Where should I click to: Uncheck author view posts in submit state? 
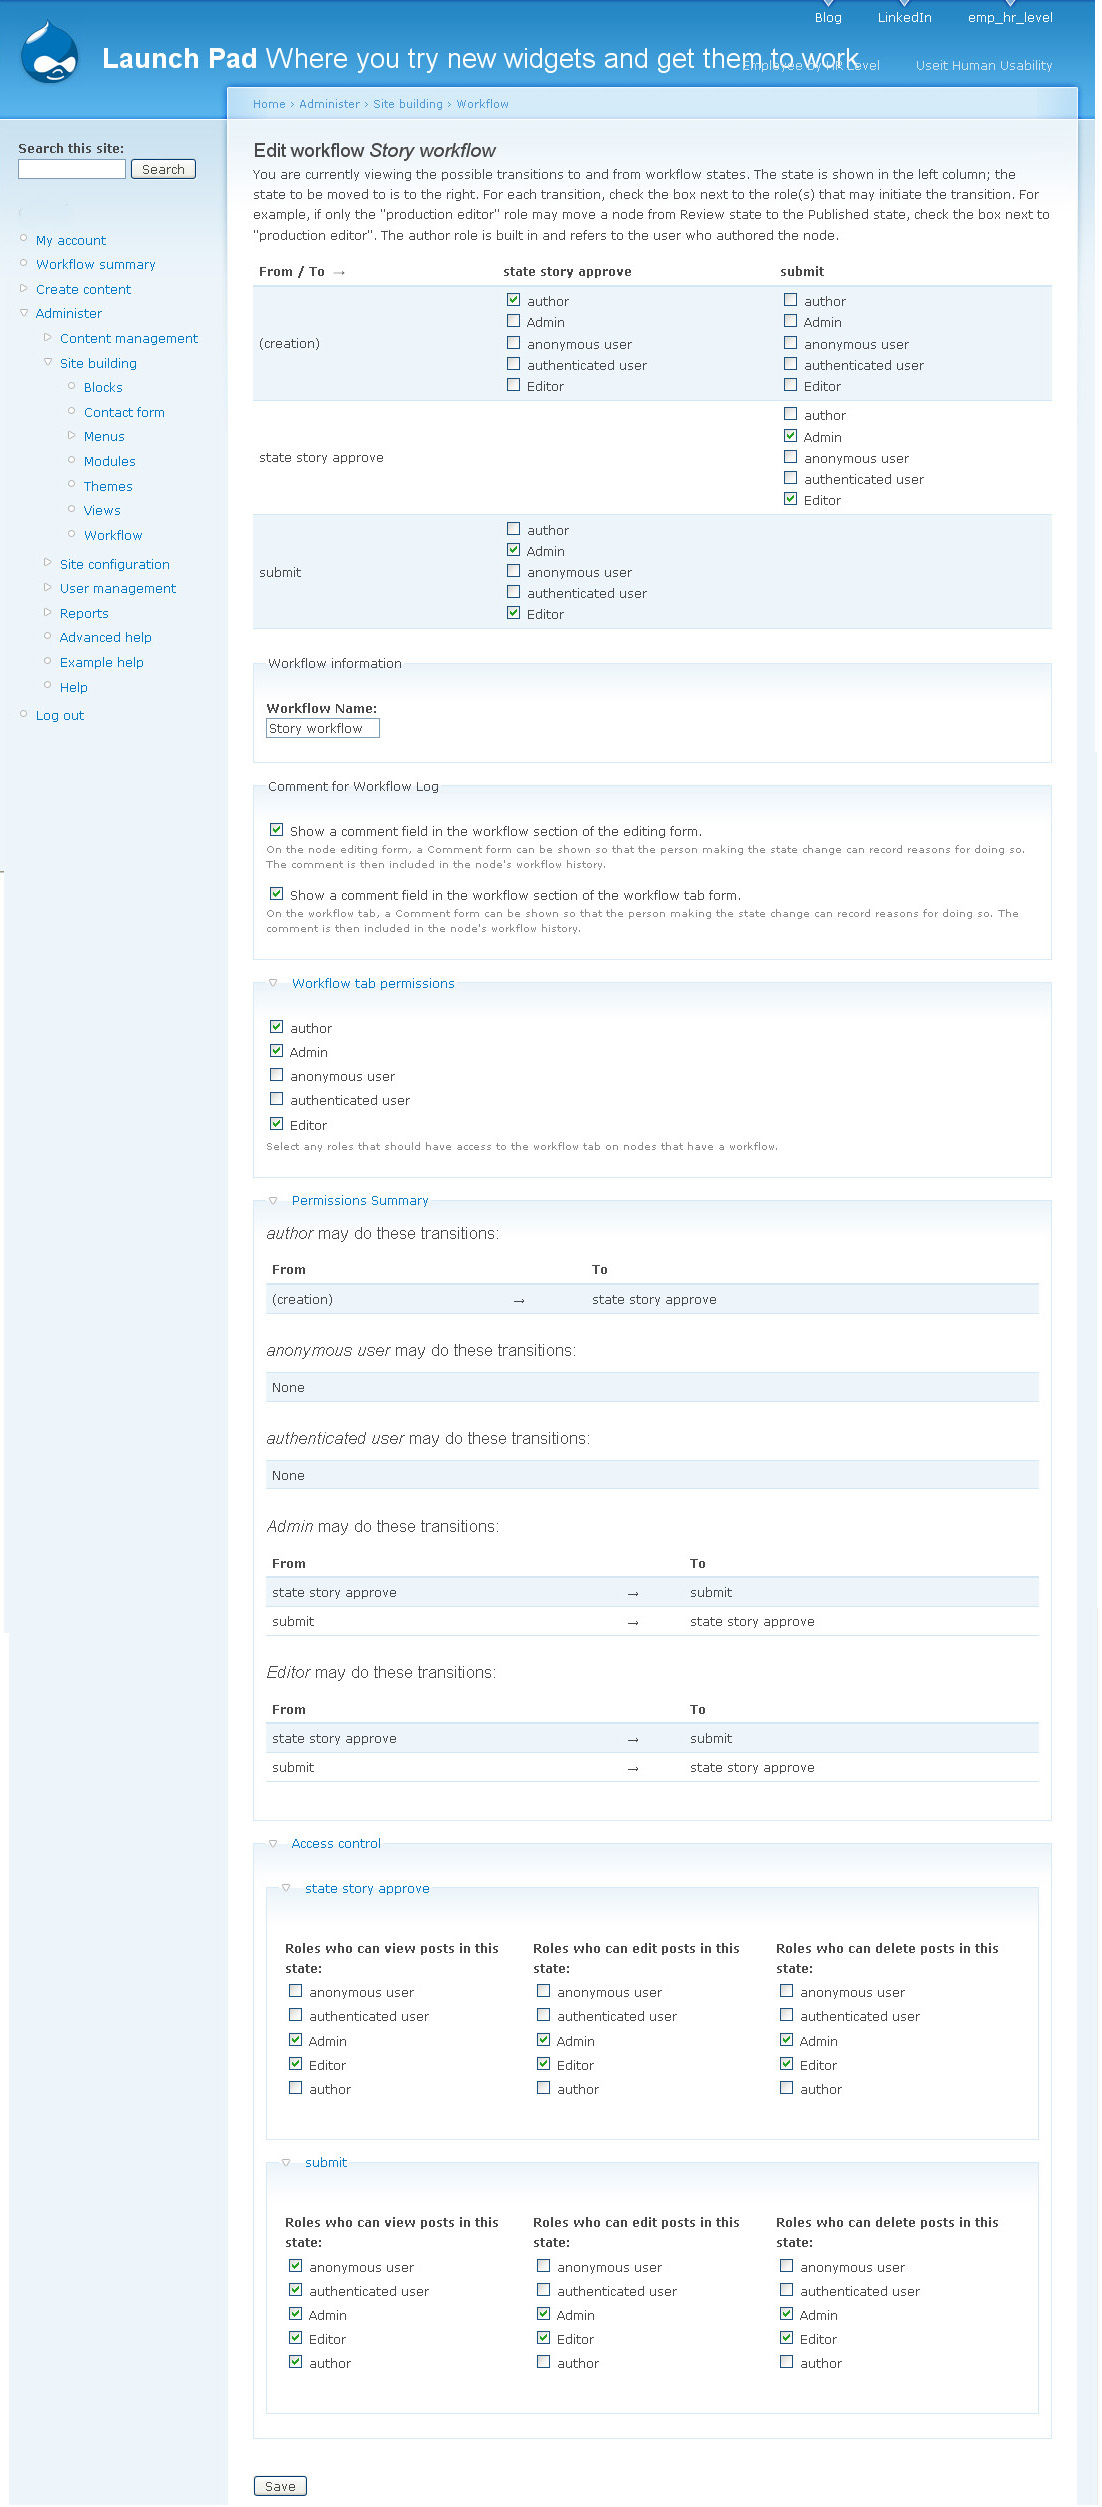(x=295, y=2362)
